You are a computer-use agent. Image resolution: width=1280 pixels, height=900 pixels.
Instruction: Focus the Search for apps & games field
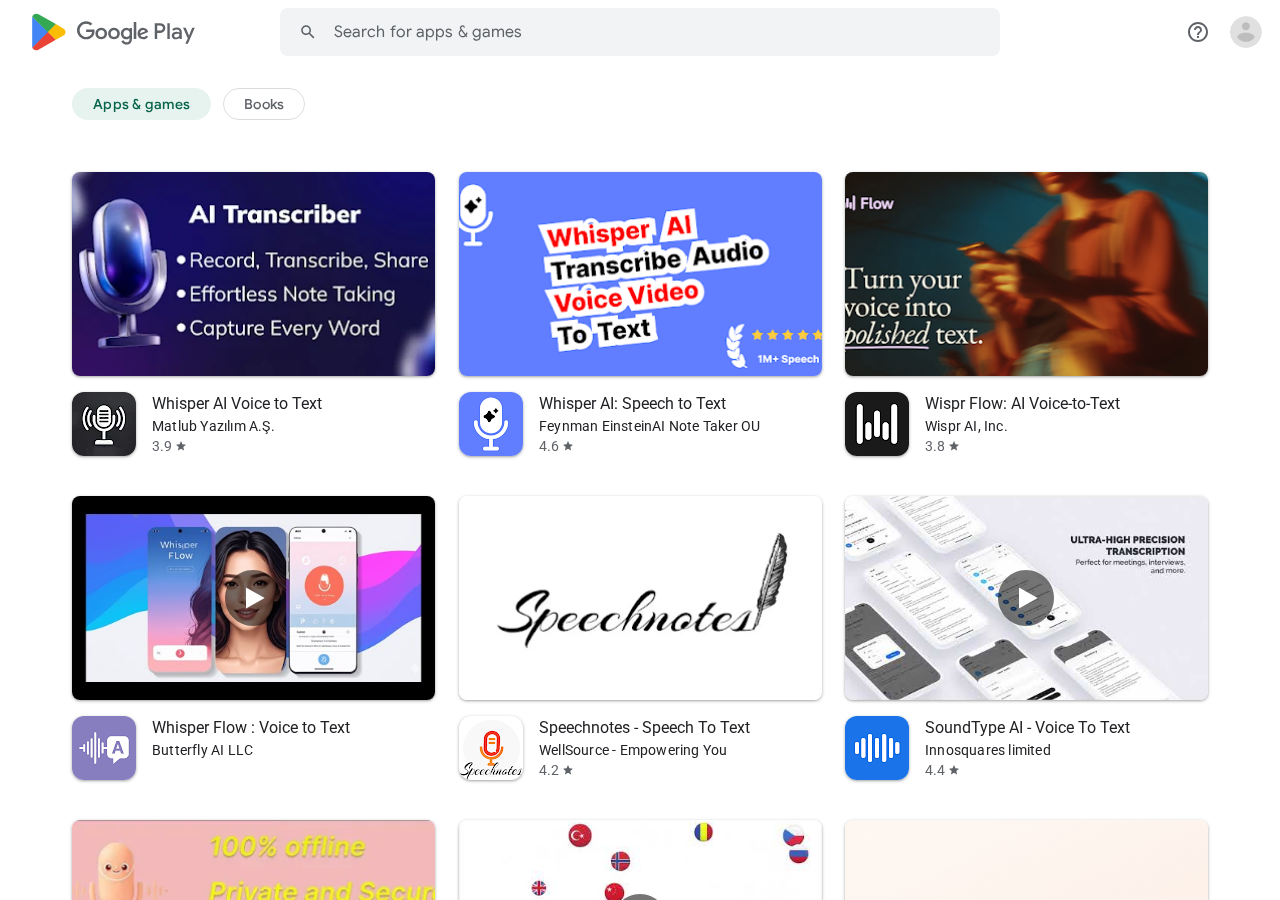tap(640, 32)
